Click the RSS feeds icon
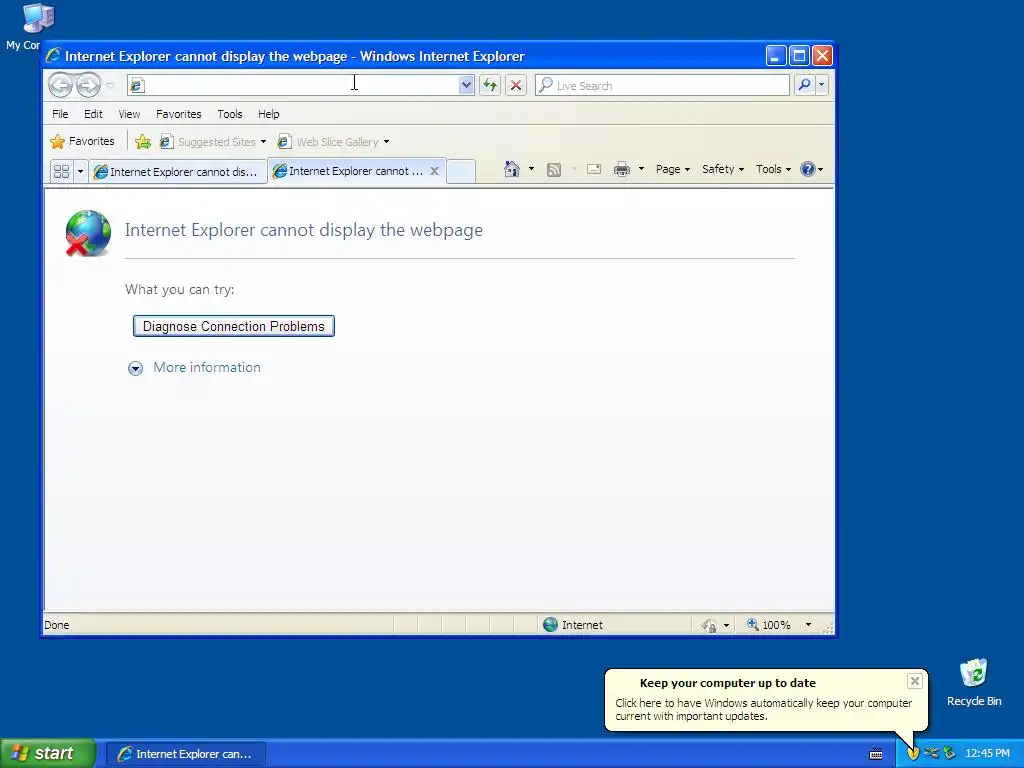The image size is (1024, 768). 554,170
